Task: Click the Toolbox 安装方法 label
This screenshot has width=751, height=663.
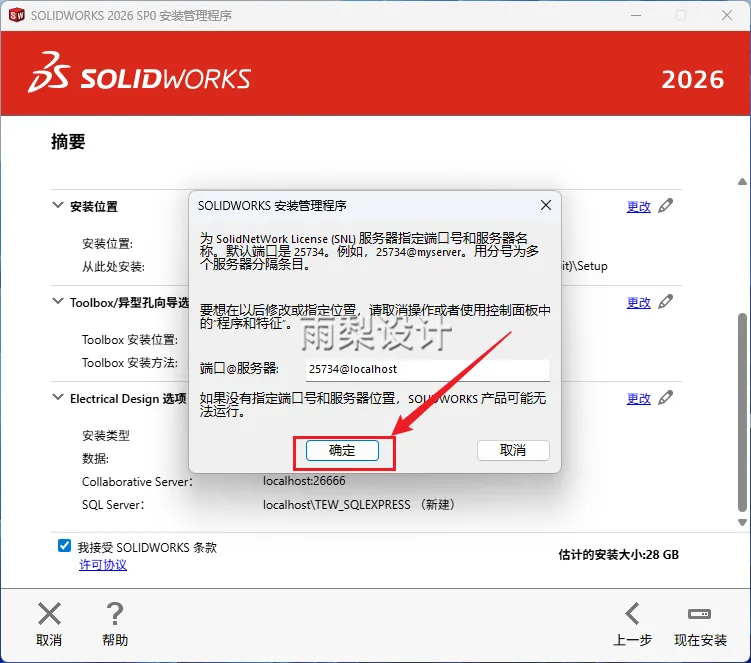Action: coord(130,363)
